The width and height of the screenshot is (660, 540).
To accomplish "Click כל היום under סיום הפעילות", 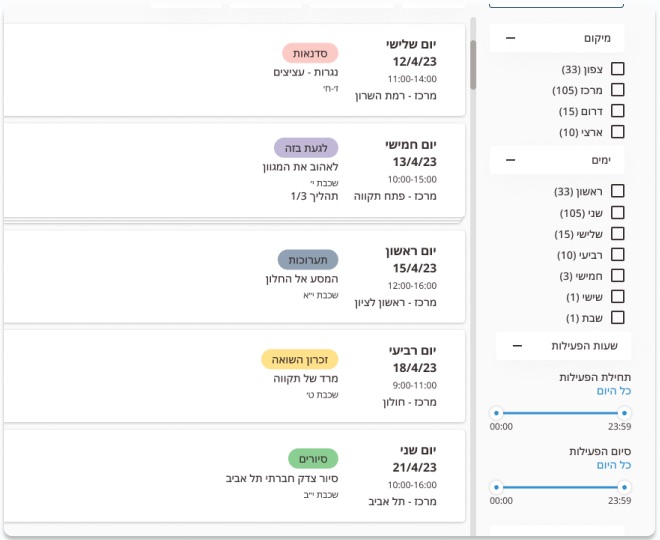I will coord(614,465).
